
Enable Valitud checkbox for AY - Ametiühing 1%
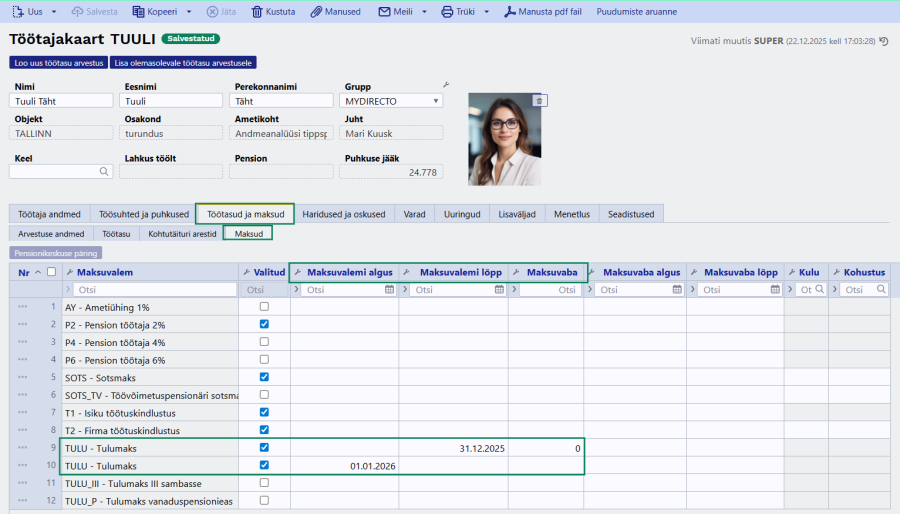click(x=264, y=307)
